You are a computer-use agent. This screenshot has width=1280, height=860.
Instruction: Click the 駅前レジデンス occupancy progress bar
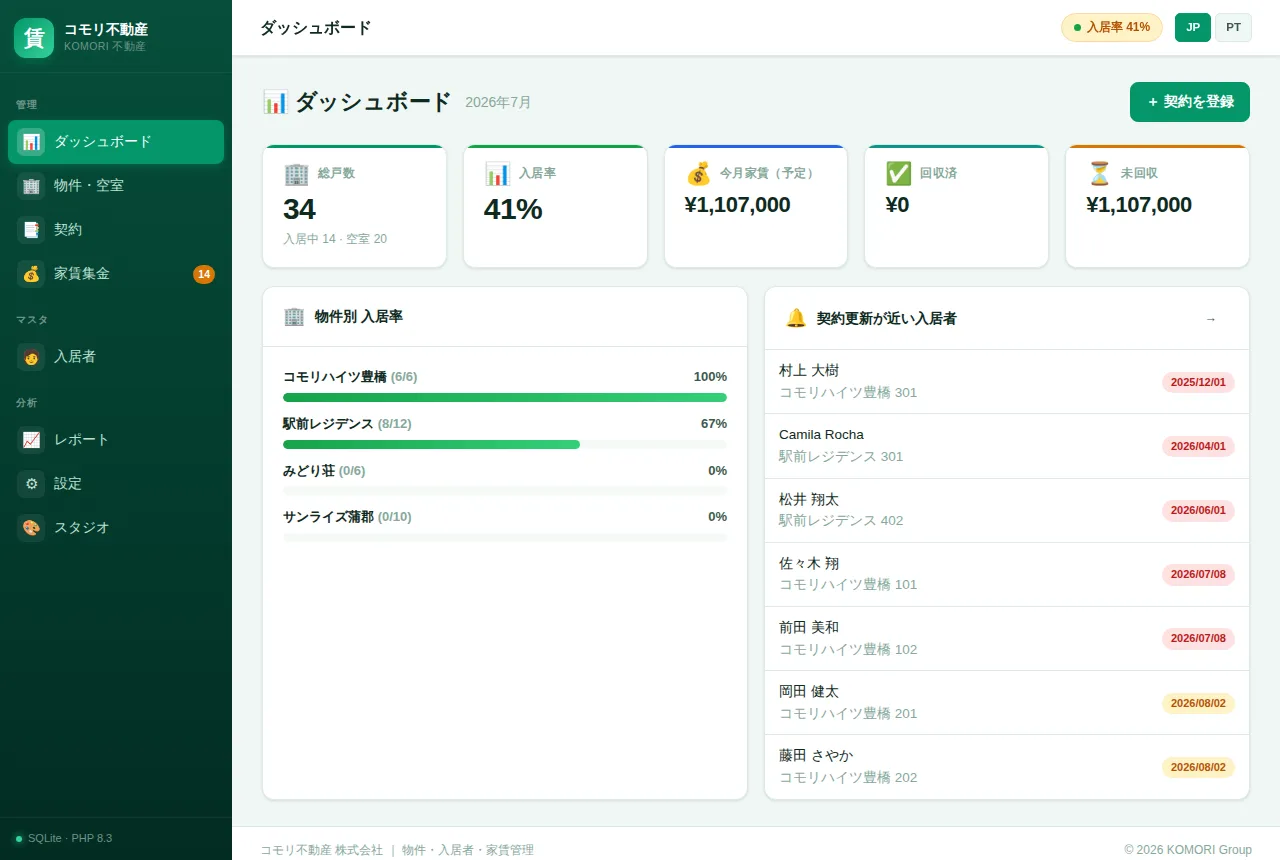pyautogui.click(x=505, y=444)
